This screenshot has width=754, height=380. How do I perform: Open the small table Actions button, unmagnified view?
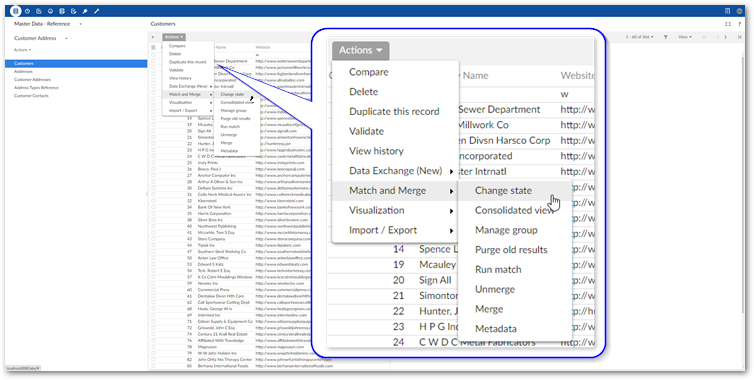(x=174, y=37)
